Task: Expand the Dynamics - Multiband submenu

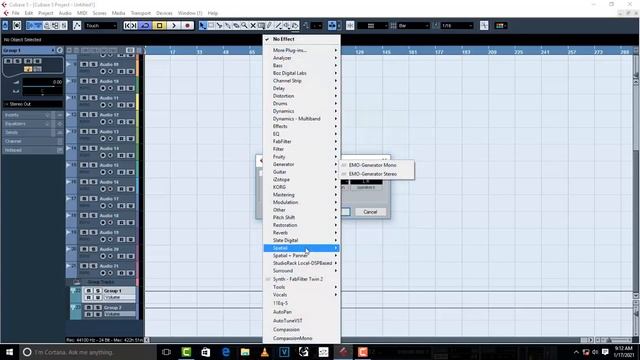Action: pyautogui.click(x=302, y=119)
